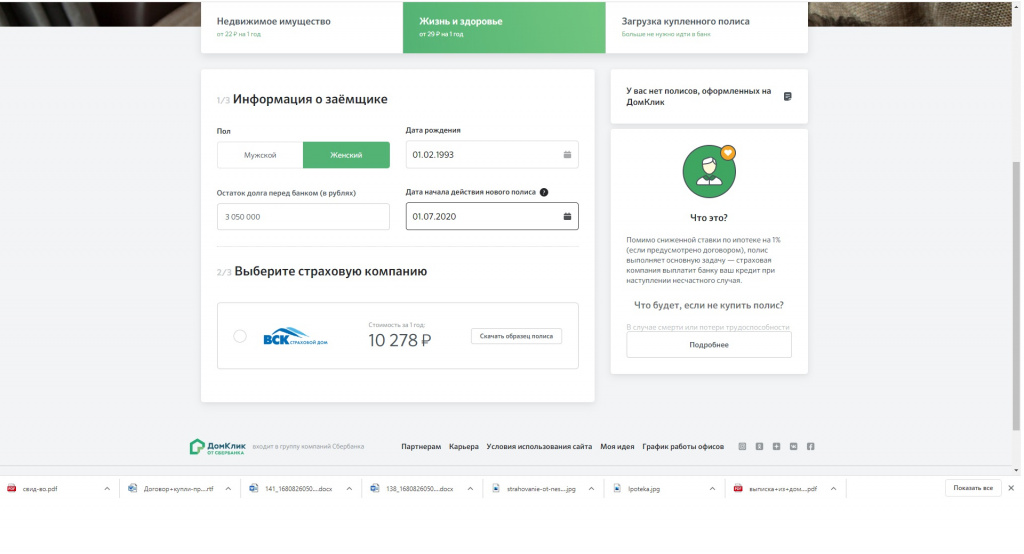Close the downloads bar
Image resolution: width=1024 pixels, height=554 pixels.
click(x=1011, y=488)
